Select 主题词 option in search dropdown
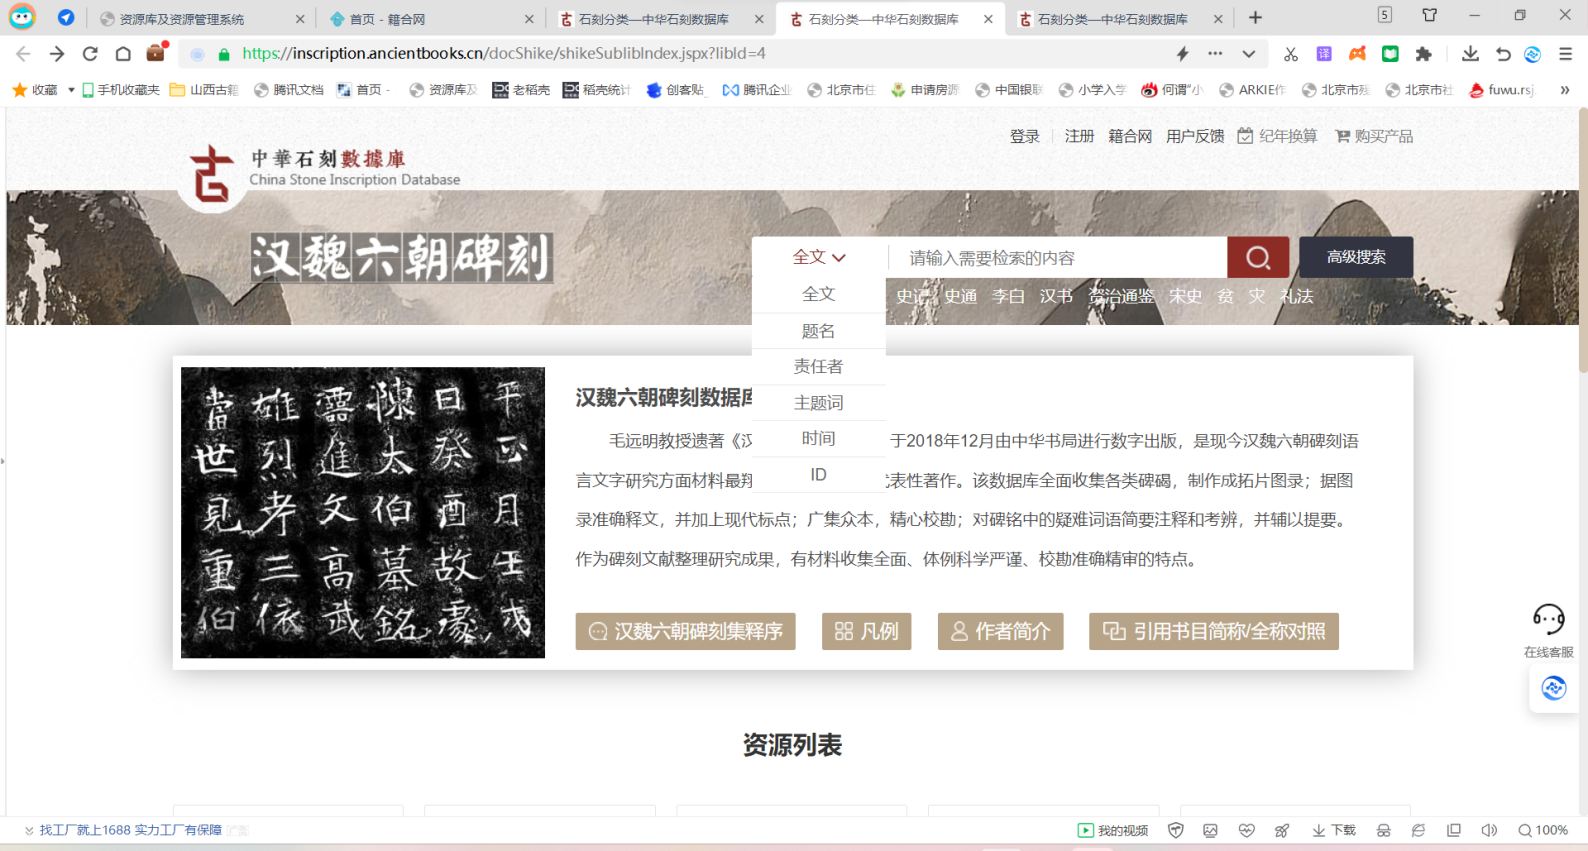Viewport: 1588px width, 851px height. (x=819, y=403)
